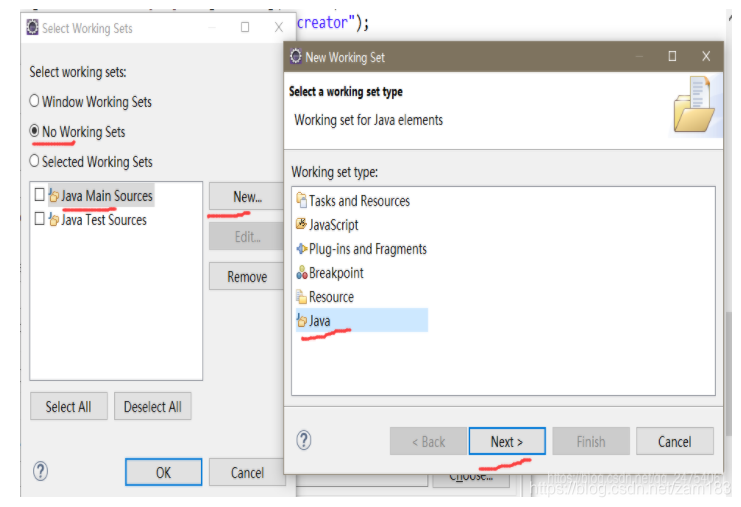Click the Finish button in wizard
The width and height of the screenshot is (741, 507).
(591, 441)
